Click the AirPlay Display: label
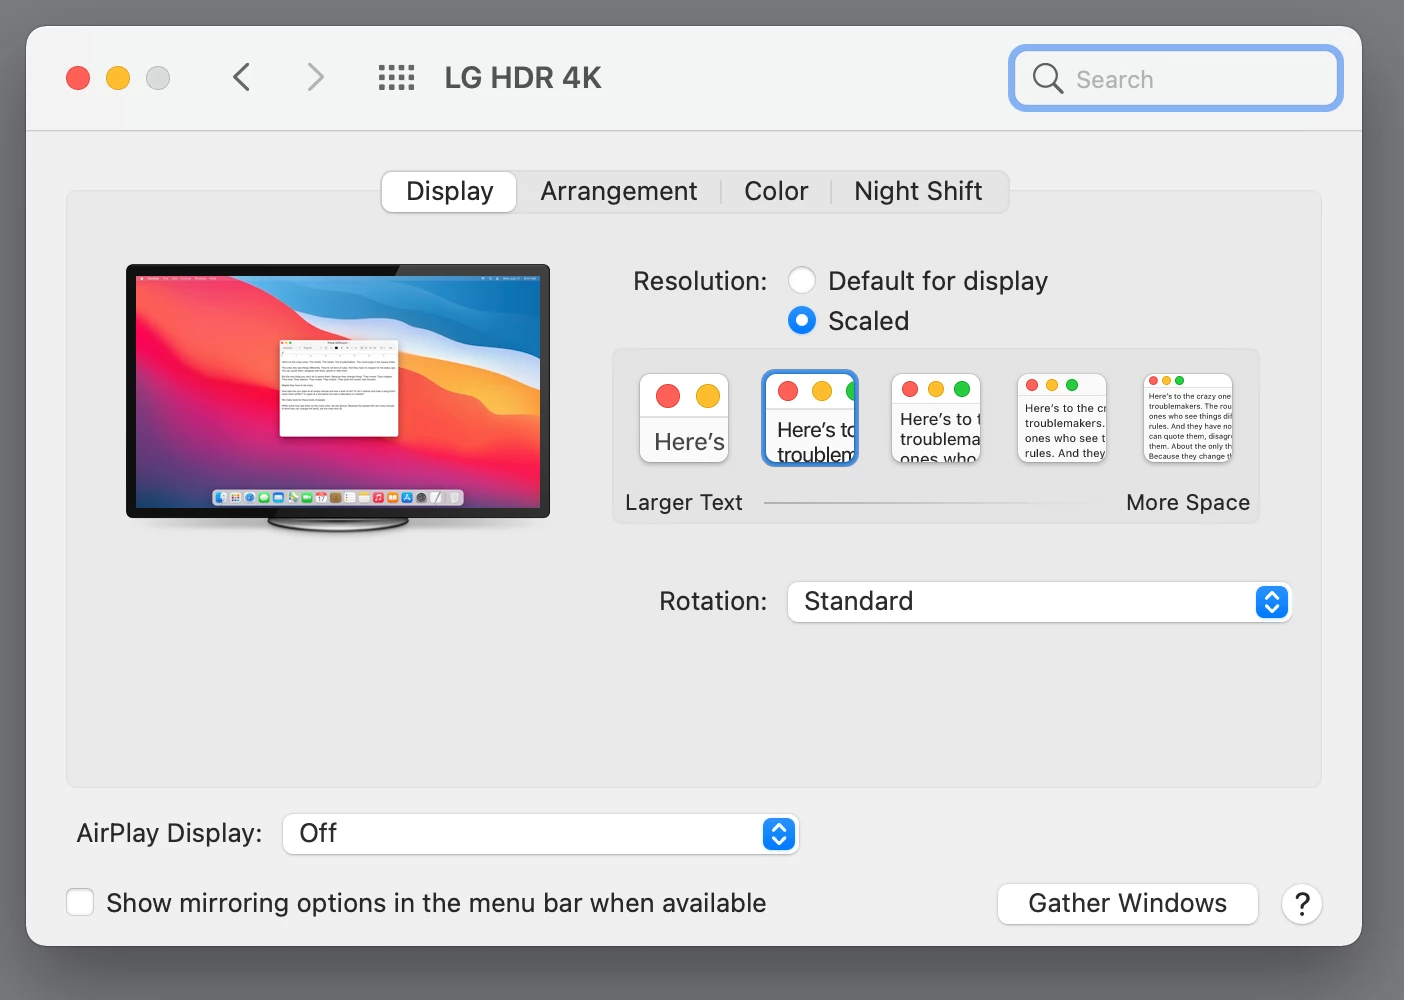The height and width of the screenshot is (1000, 1404). [169, 833]
